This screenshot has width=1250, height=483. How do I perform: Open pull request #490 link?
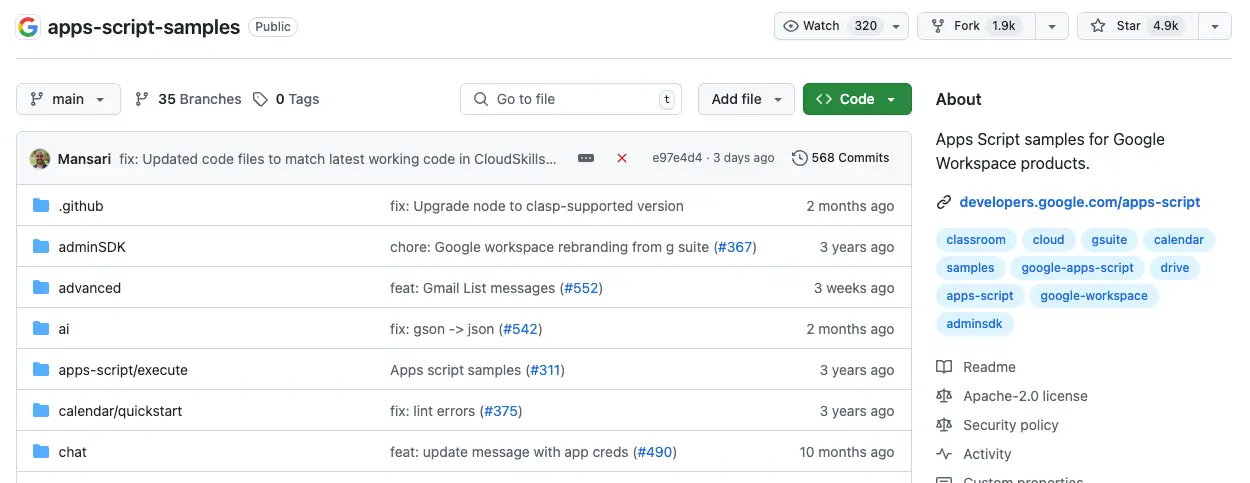click(655, 452)
